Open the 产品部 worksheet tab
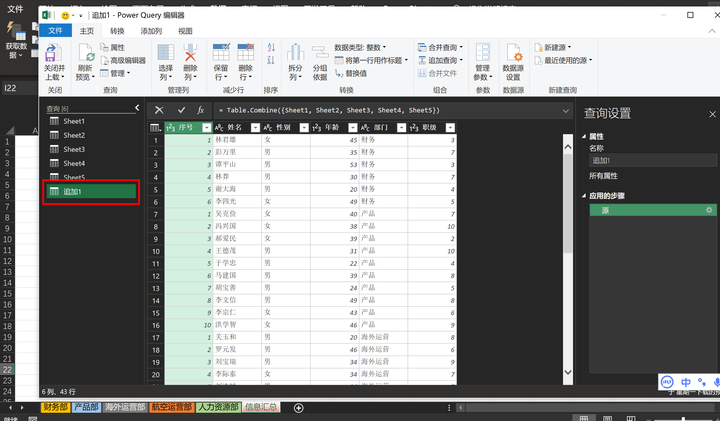This screenshot has height=421, width=720. (x=86, y=407)
